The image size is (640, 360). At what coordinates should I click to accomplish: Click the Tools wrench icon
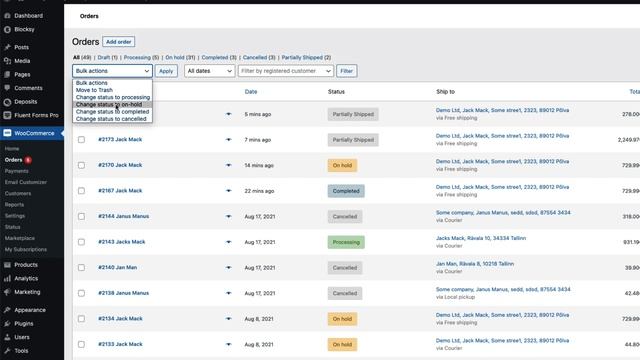(x=7, y=351)
